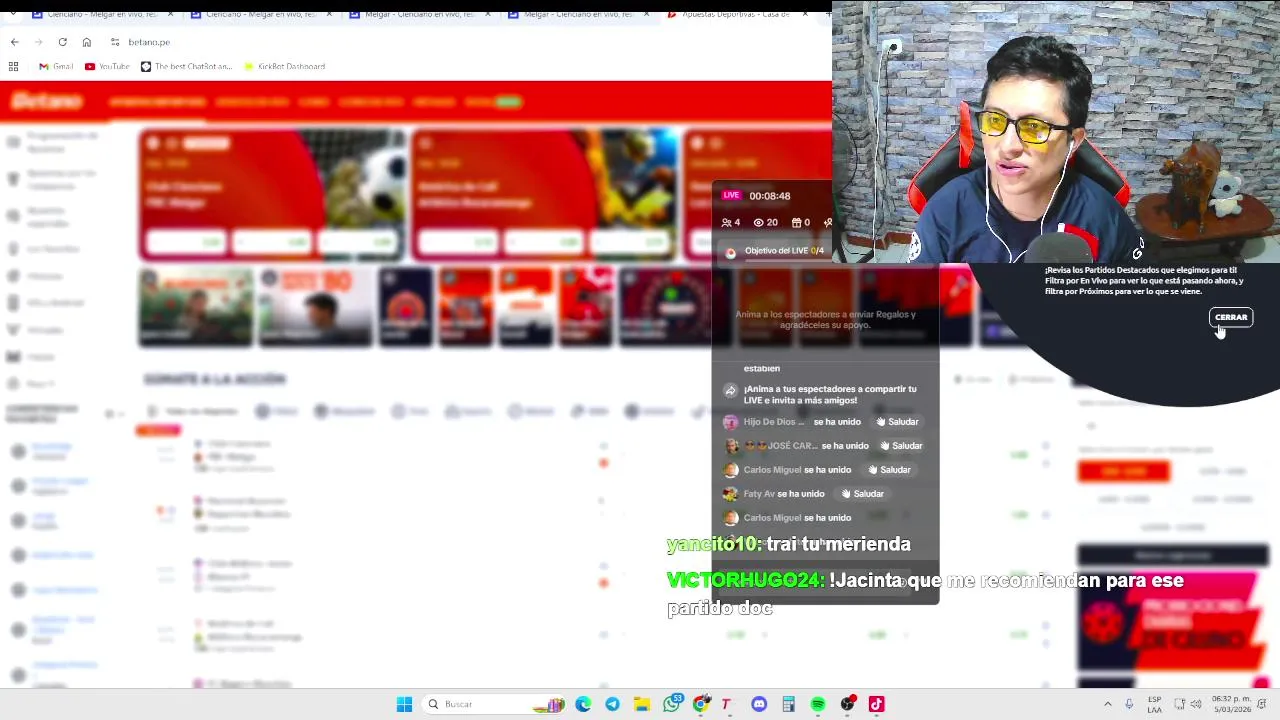This screenshot has height=720, width=1280.
Task: Open the YouTube bookmark
Action: tap(107, 66)
